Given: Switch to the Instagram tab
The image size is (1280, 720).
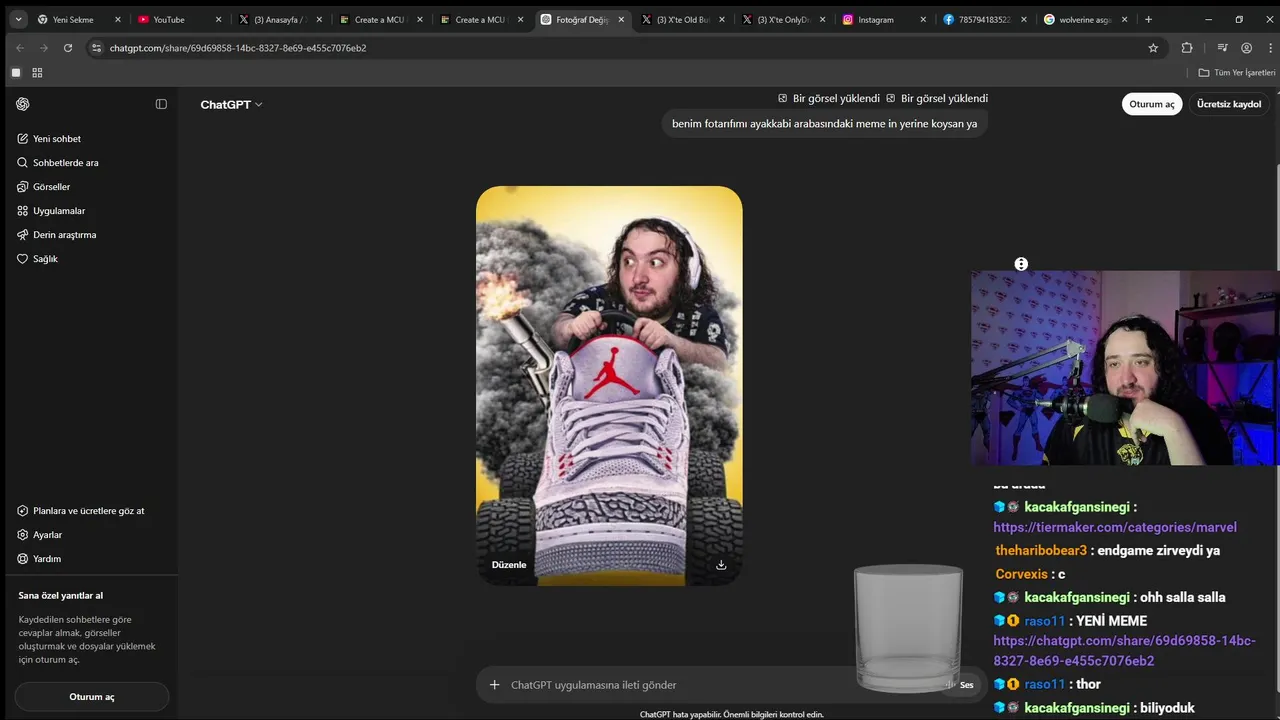Looking at the screenshot, I should [x=884, y=19].
